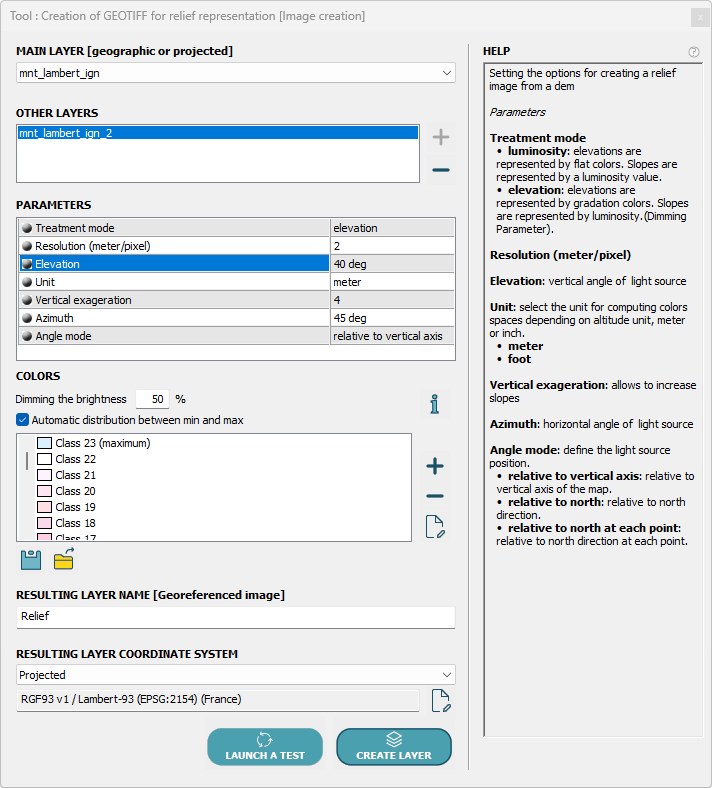Click the plus icon to add other layer
712x788 pixels.
[440, 137]
